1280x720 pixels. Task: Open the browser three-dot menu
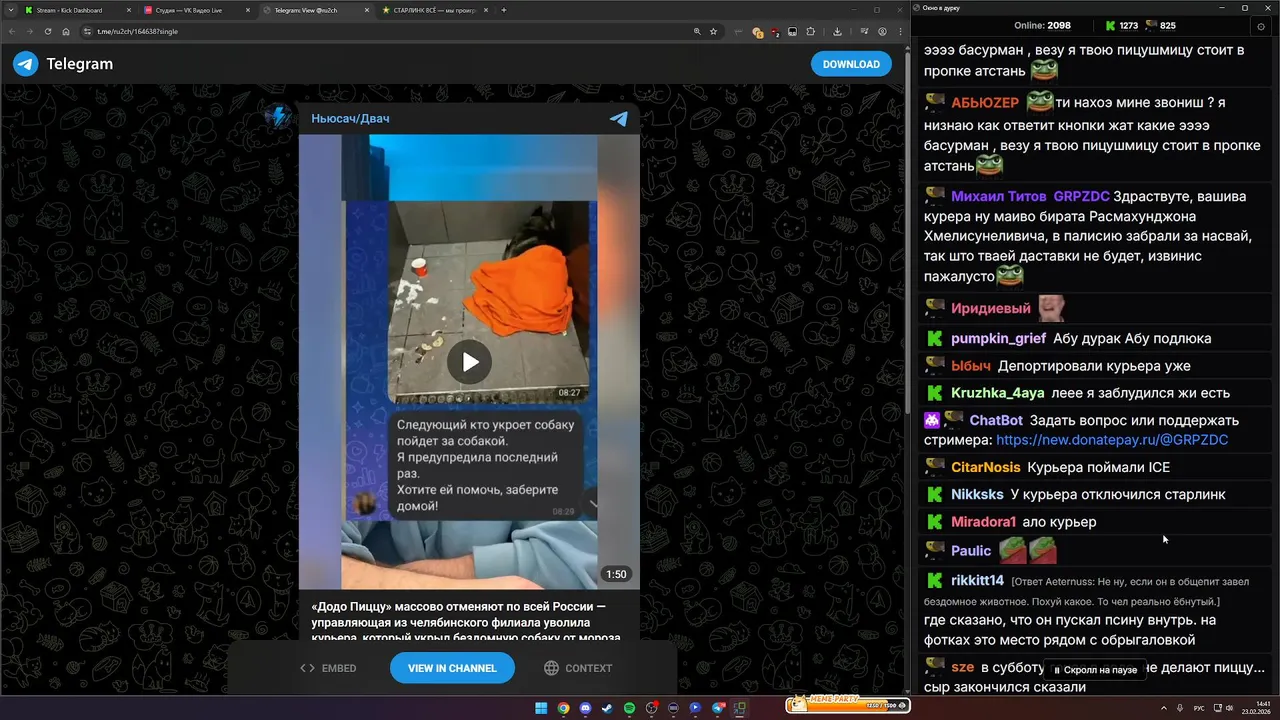coord(898,31)
